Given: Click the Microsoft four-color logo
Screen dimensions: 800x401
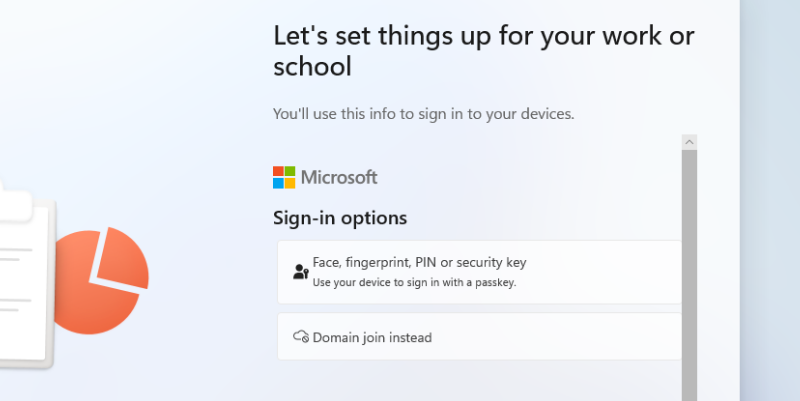Looking at the screenshot, I should pyautogui.click(x=284, y=178).
